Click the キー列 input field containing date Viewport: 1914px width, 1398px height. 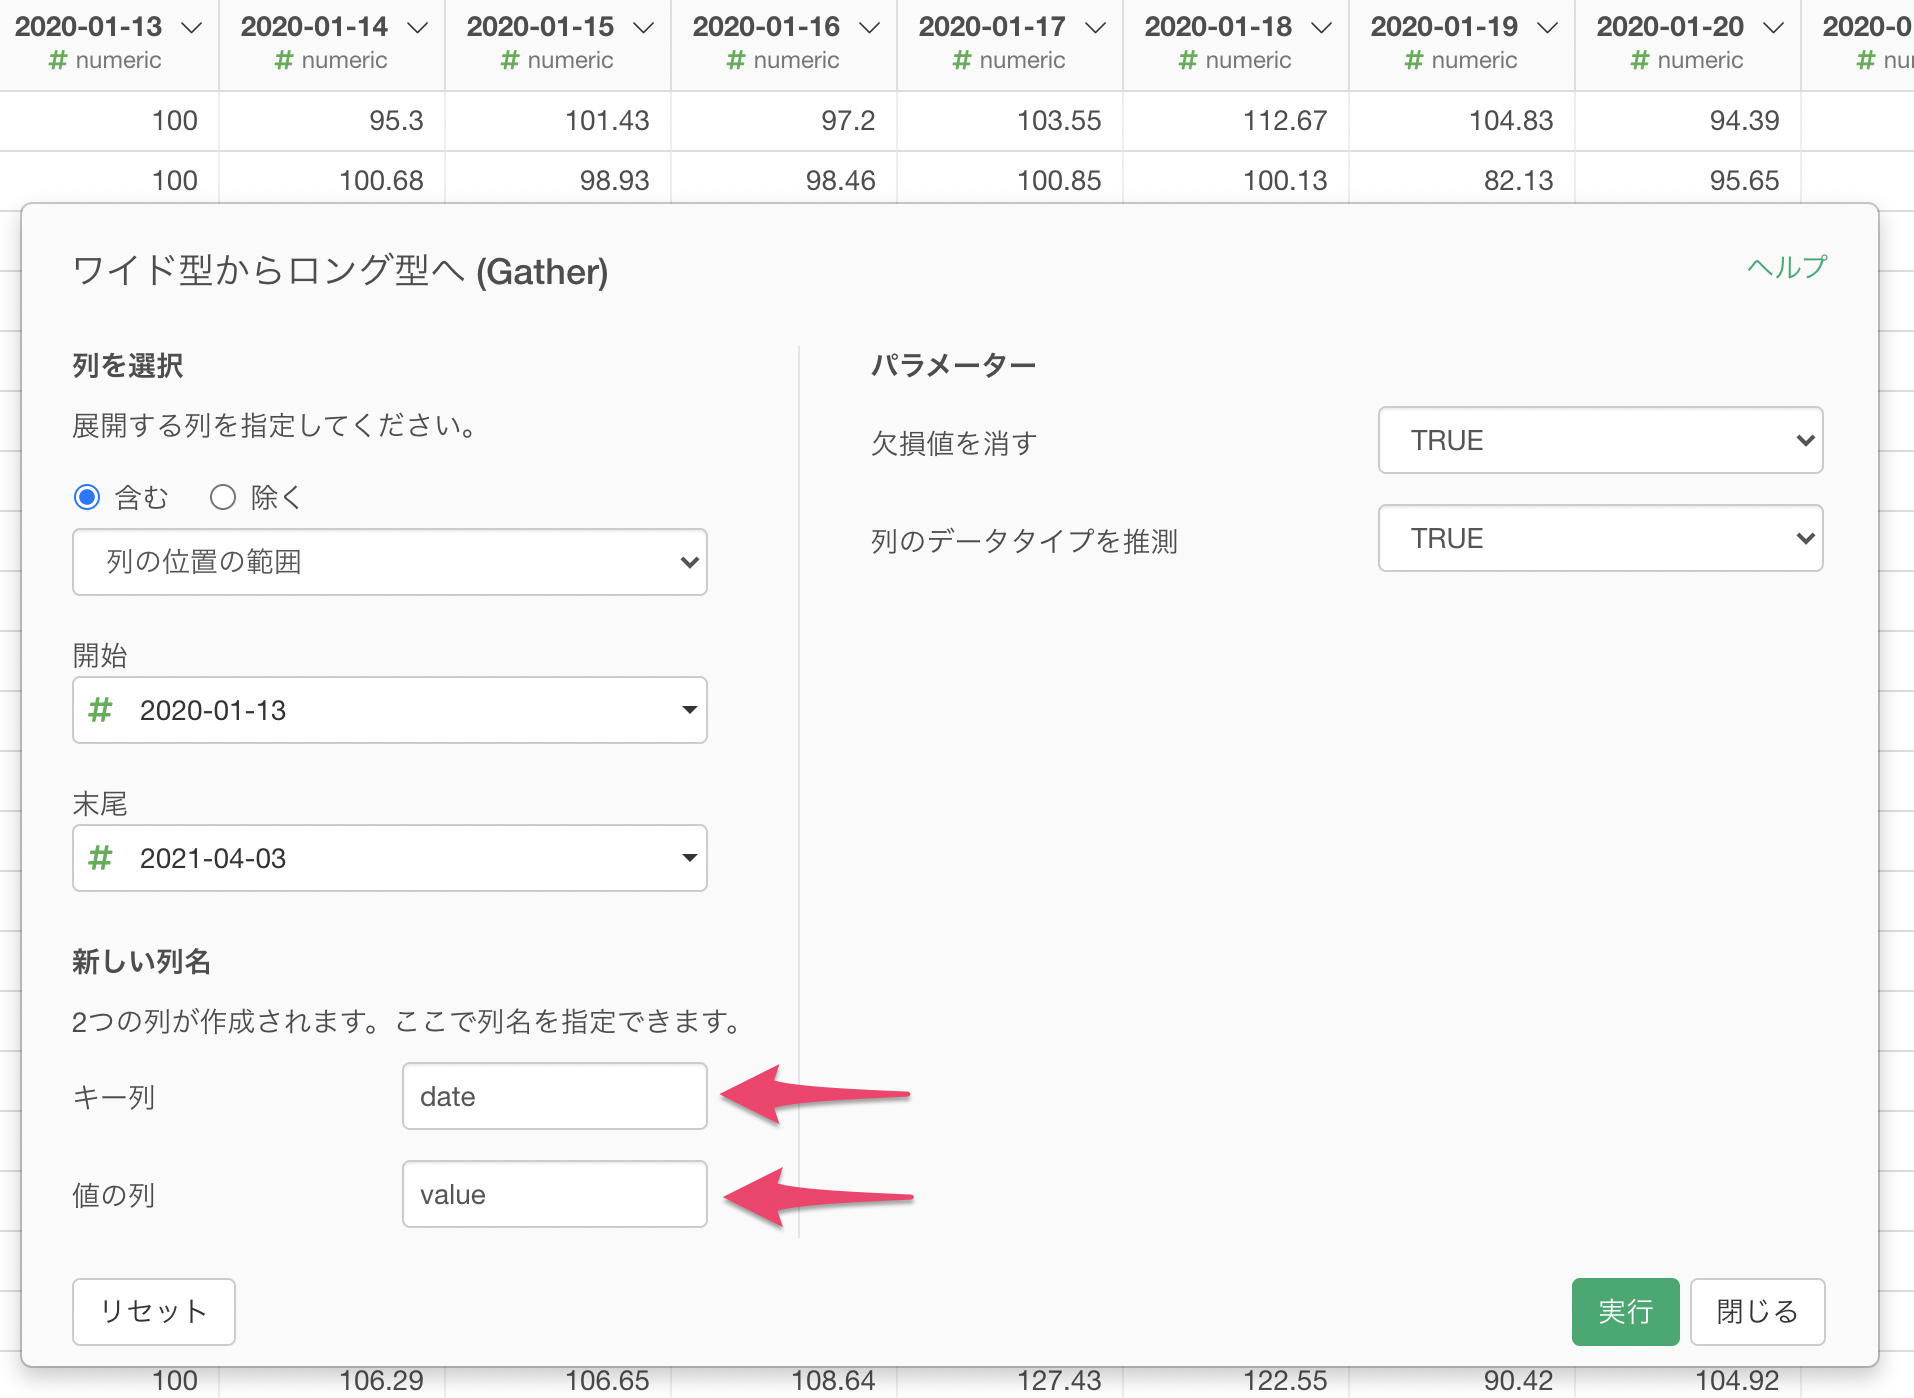[554, 1096]
